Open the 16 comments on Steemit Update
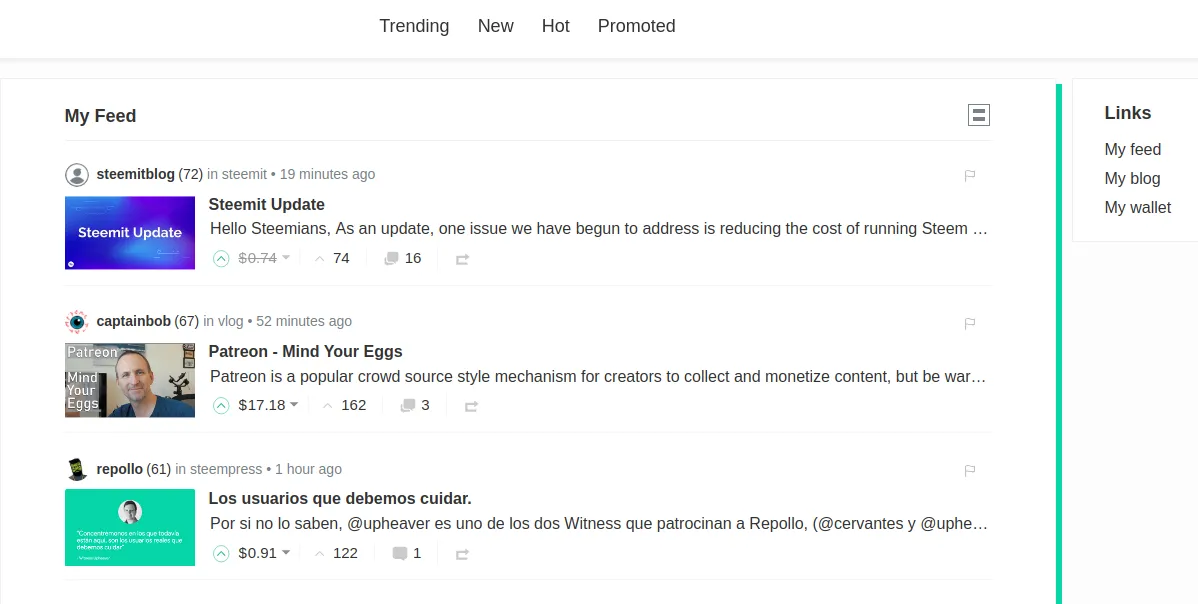 point(403,258)
